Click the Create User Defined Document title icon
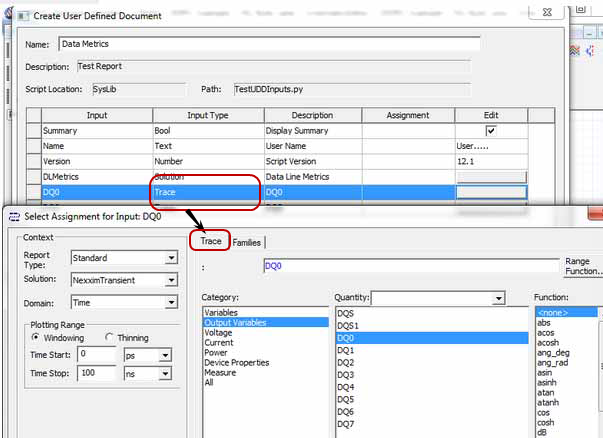 point(23,16)
